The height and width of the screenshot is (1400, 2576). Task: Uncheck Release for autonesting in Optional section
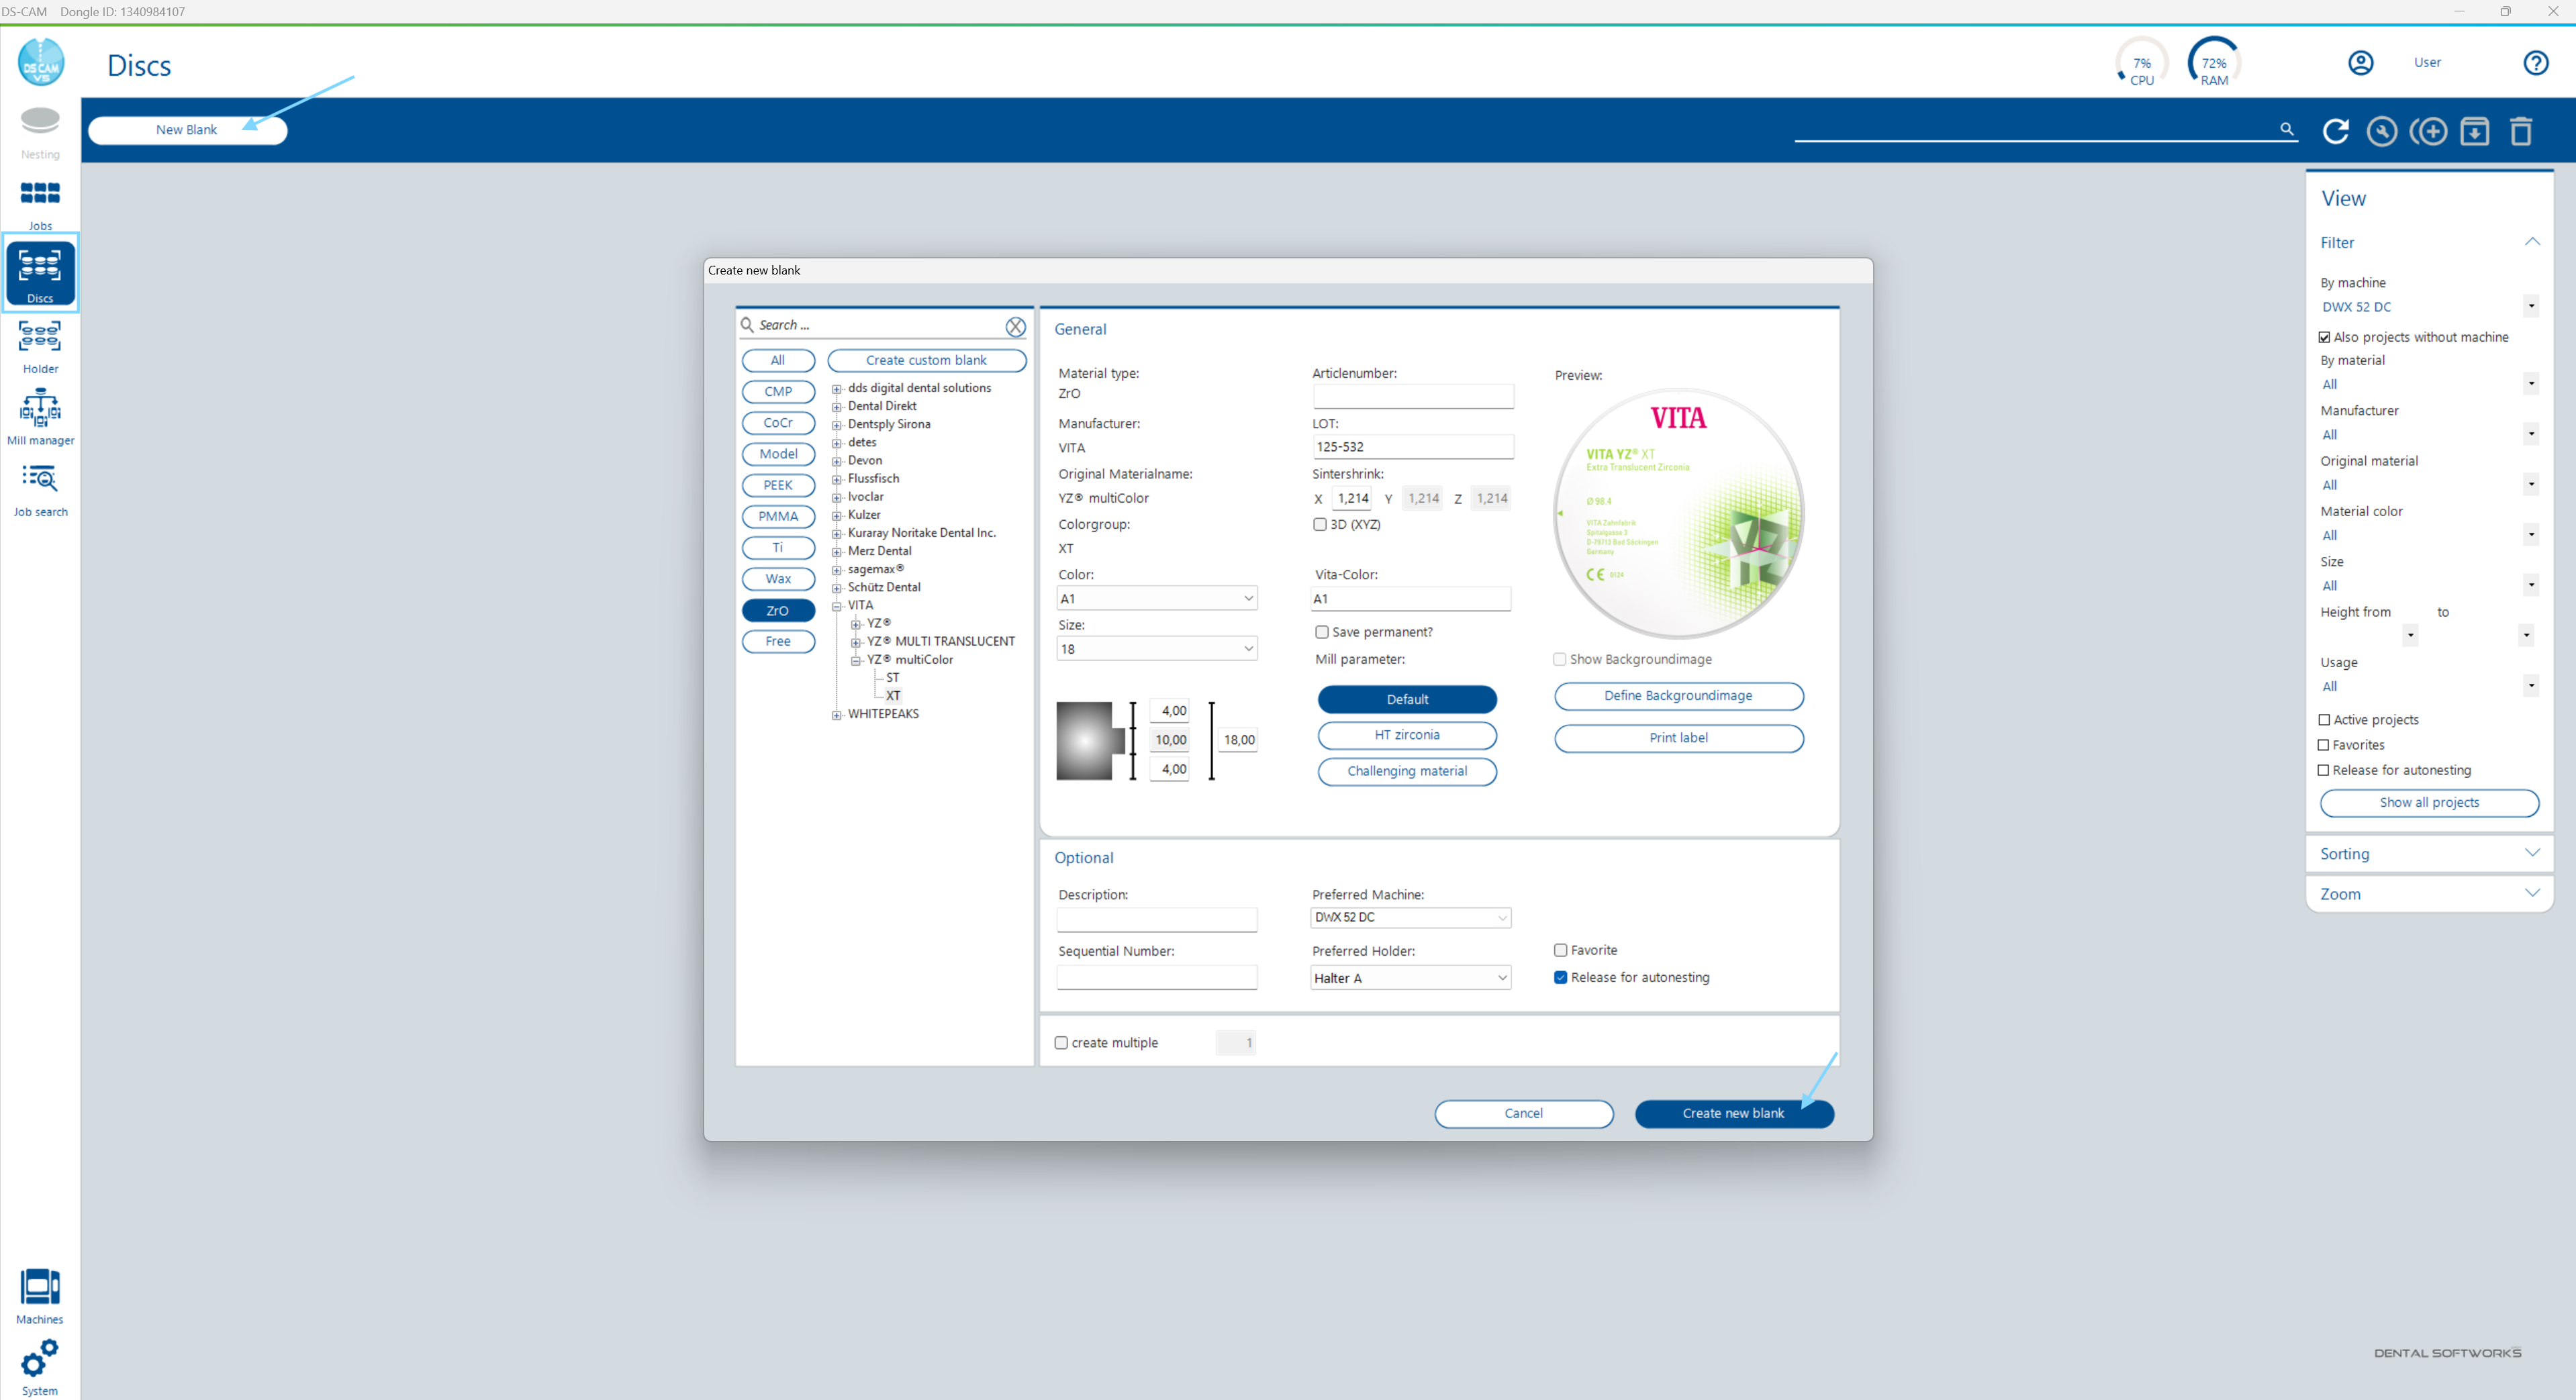tap(1560, 977)
